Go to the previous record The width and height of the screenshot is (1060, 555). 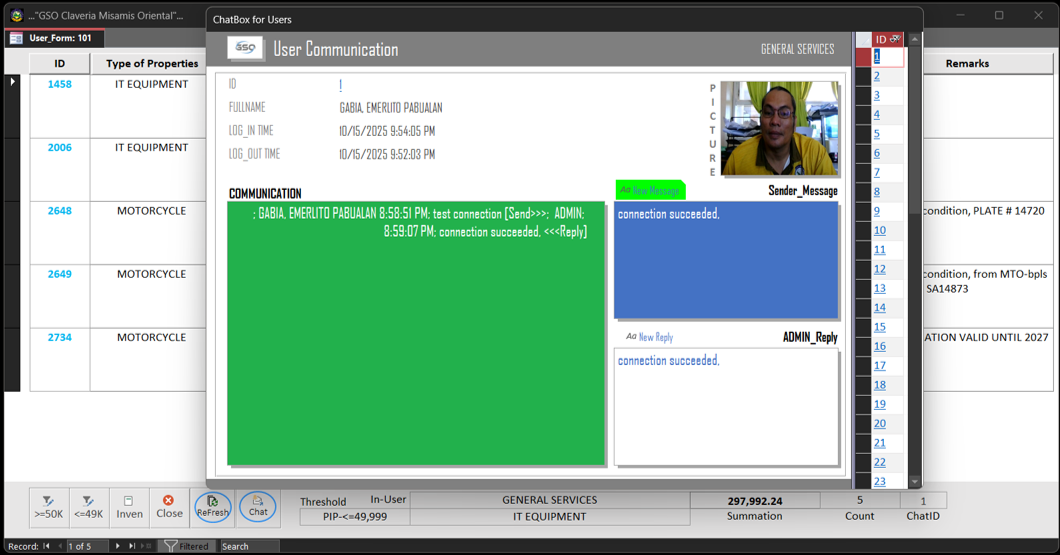59,546
